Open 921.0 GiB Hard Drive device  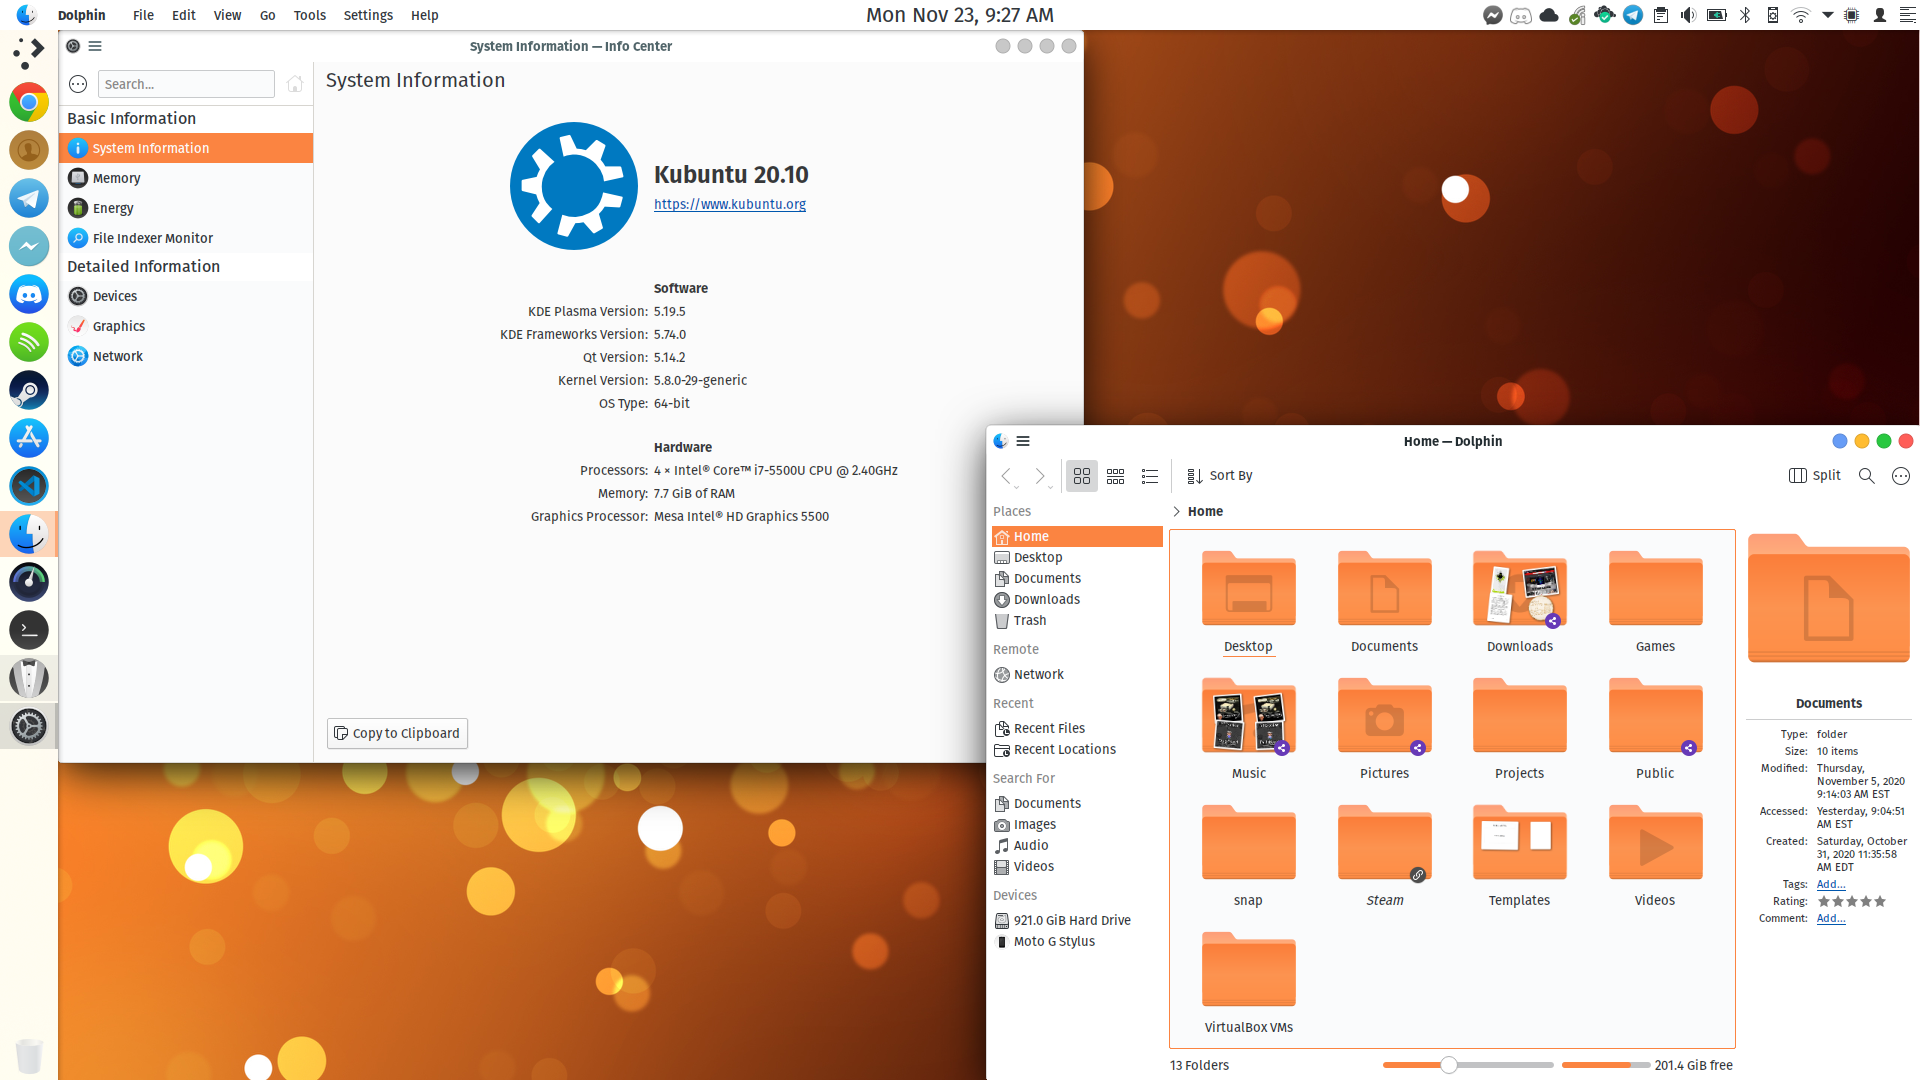[x=1077, y=920]
